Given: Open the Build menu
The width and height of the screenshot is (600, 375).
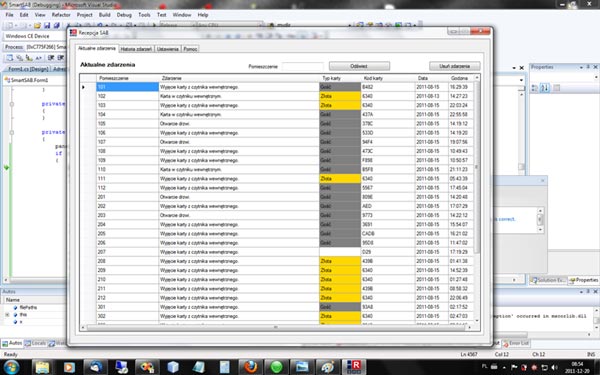Looking at the screenshot, I should (x=104, y=15).
